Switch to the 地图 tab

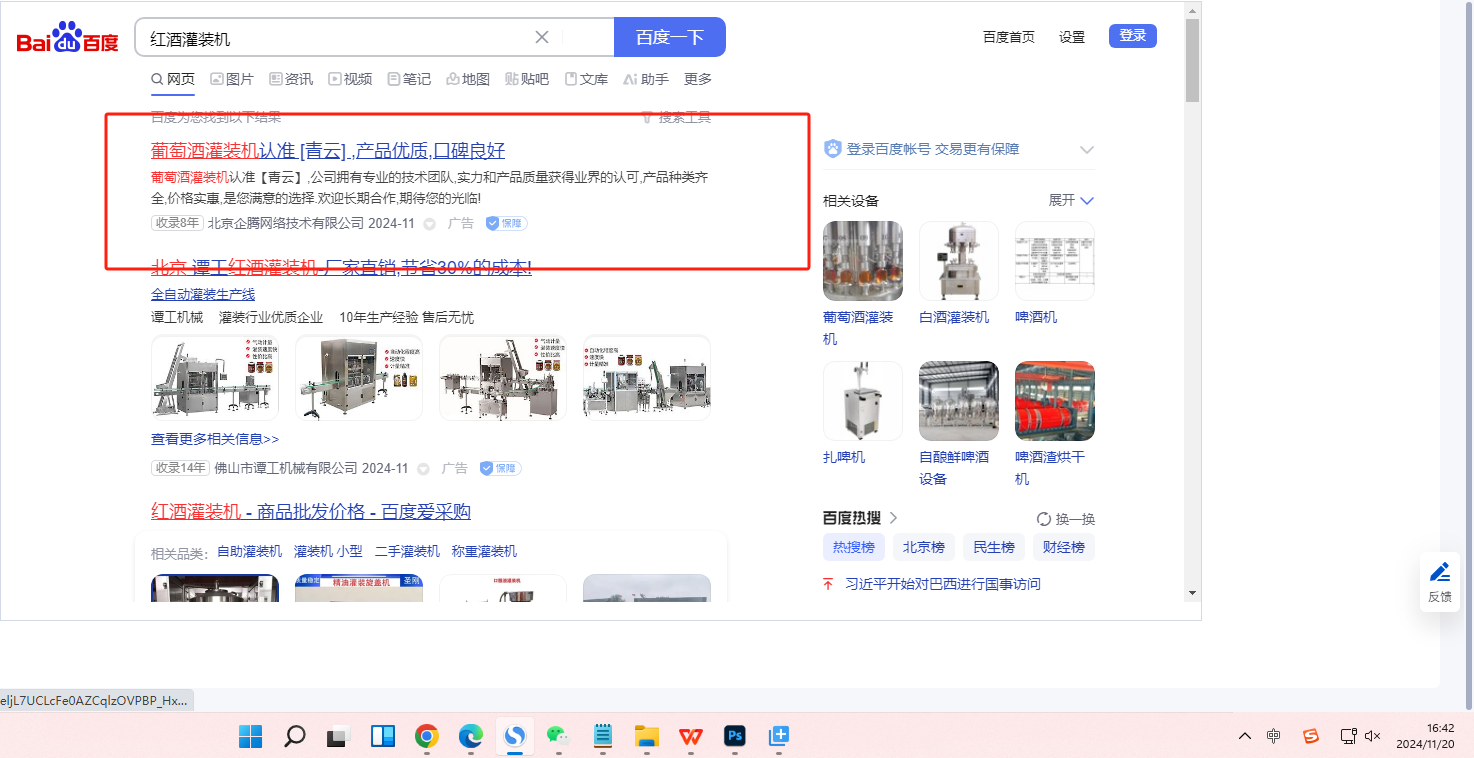[x=468, y=79]
